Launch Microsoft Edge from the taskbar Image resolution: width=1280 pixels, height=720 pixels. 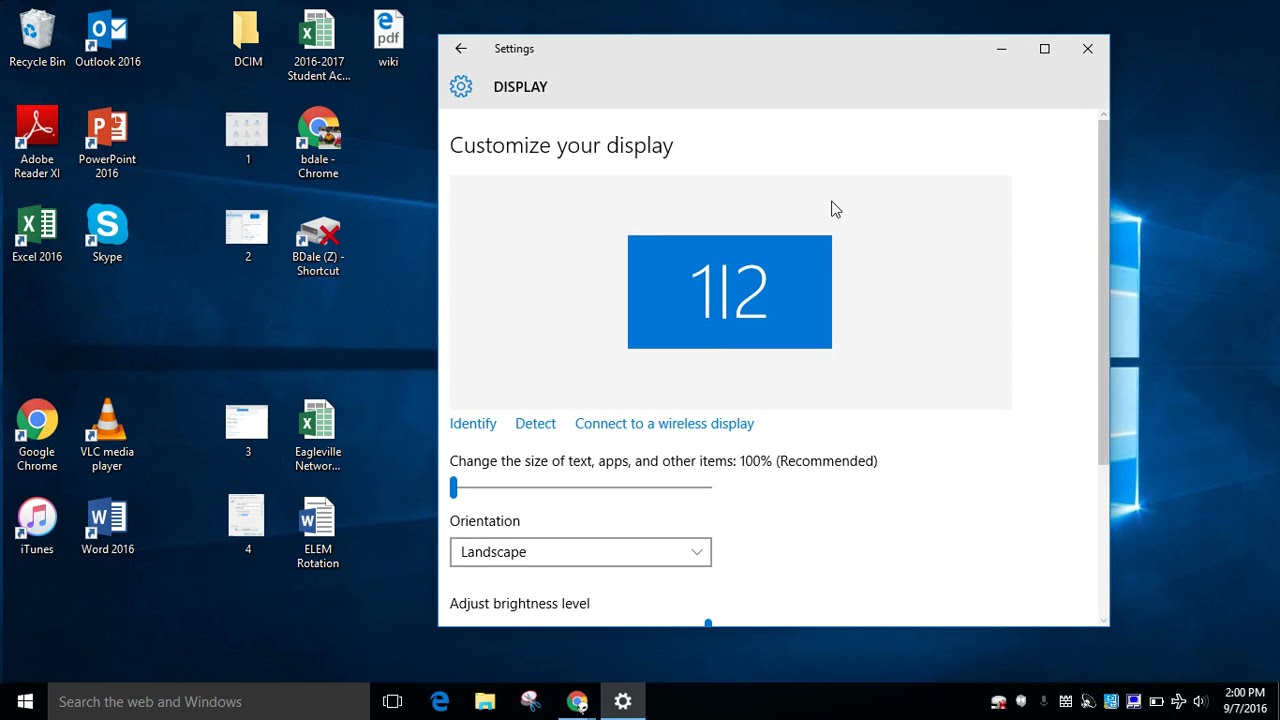point(440,701)
